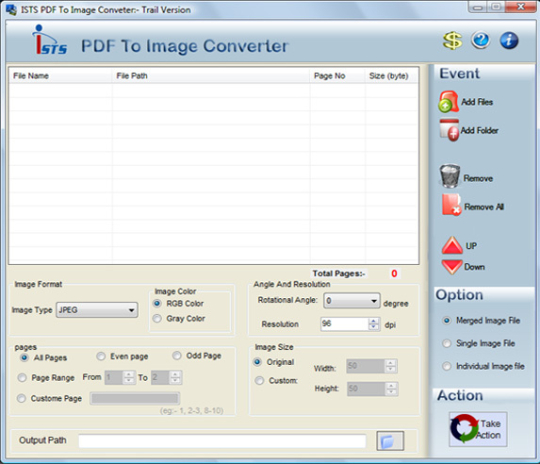
Task: Click the Add Files label
Action: (477, 102)
